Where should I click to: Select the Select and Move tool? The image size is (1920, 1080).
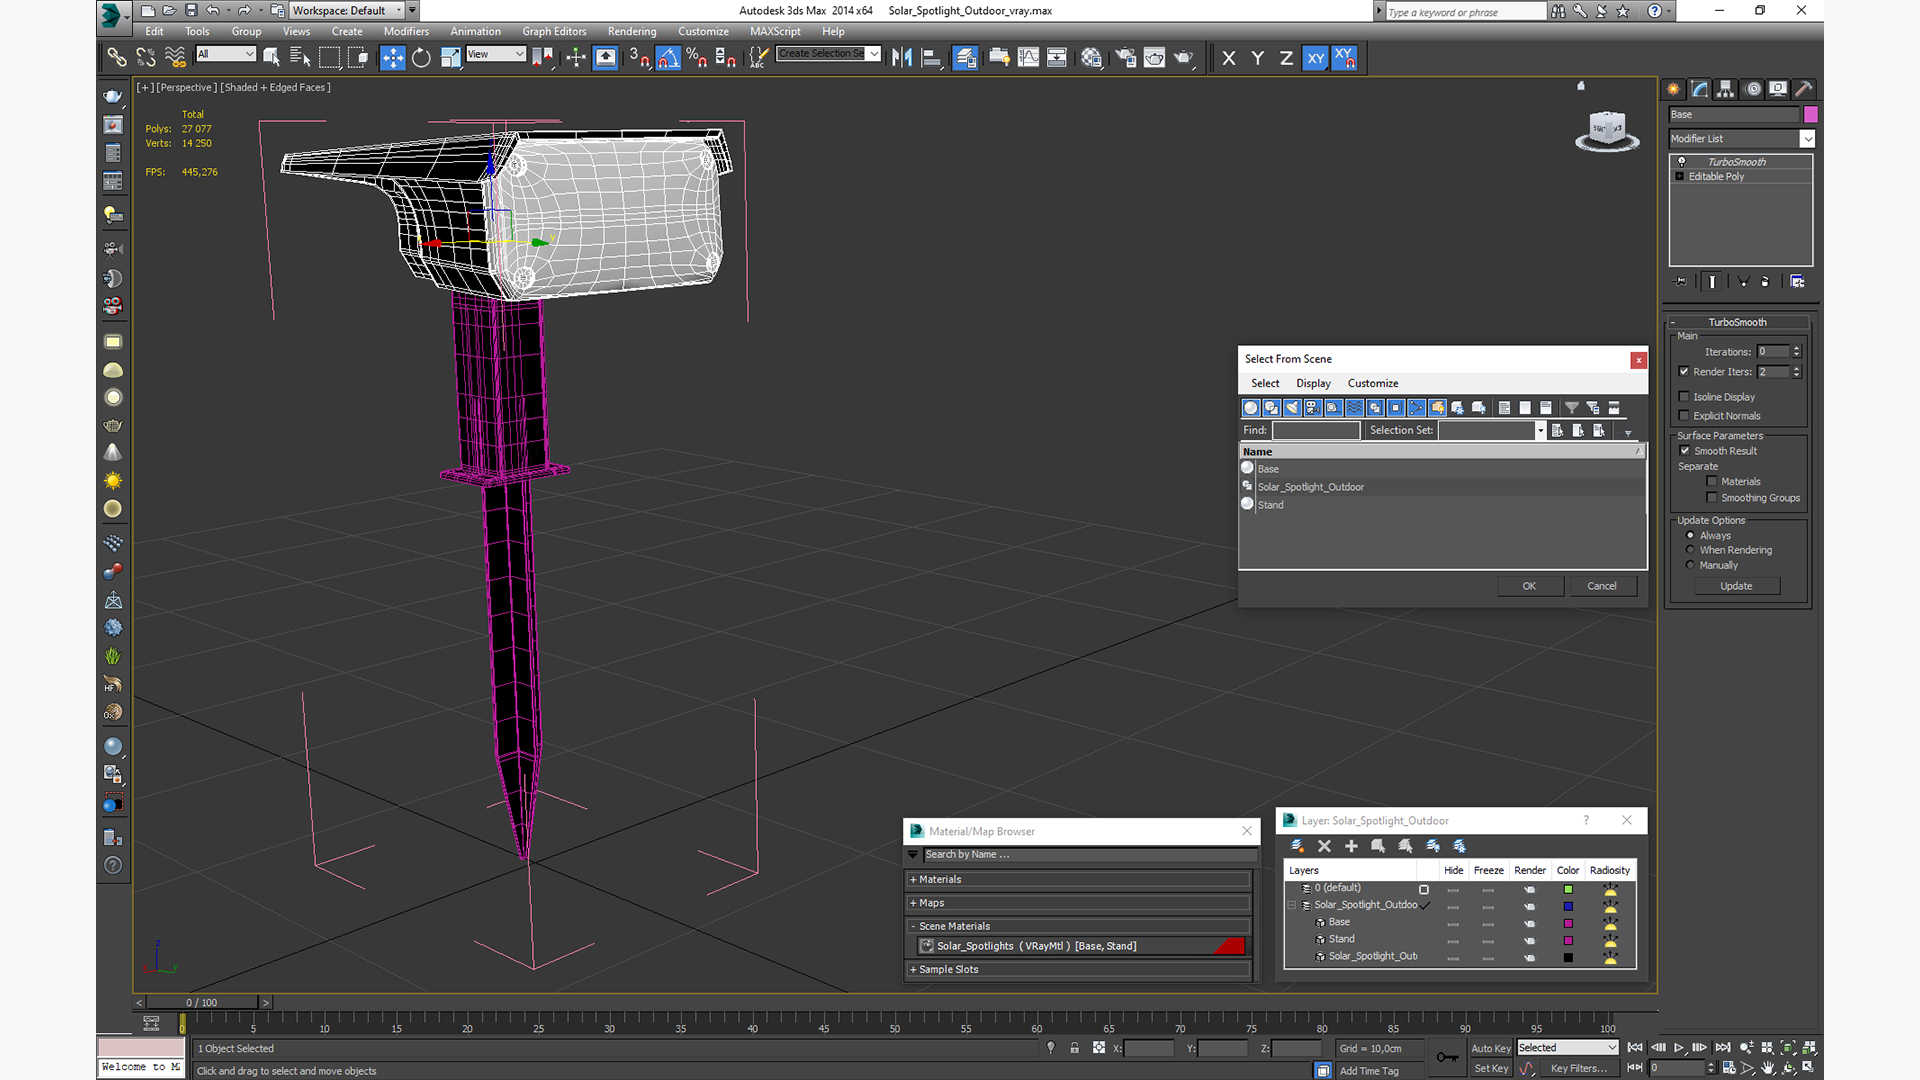[393, 58]
